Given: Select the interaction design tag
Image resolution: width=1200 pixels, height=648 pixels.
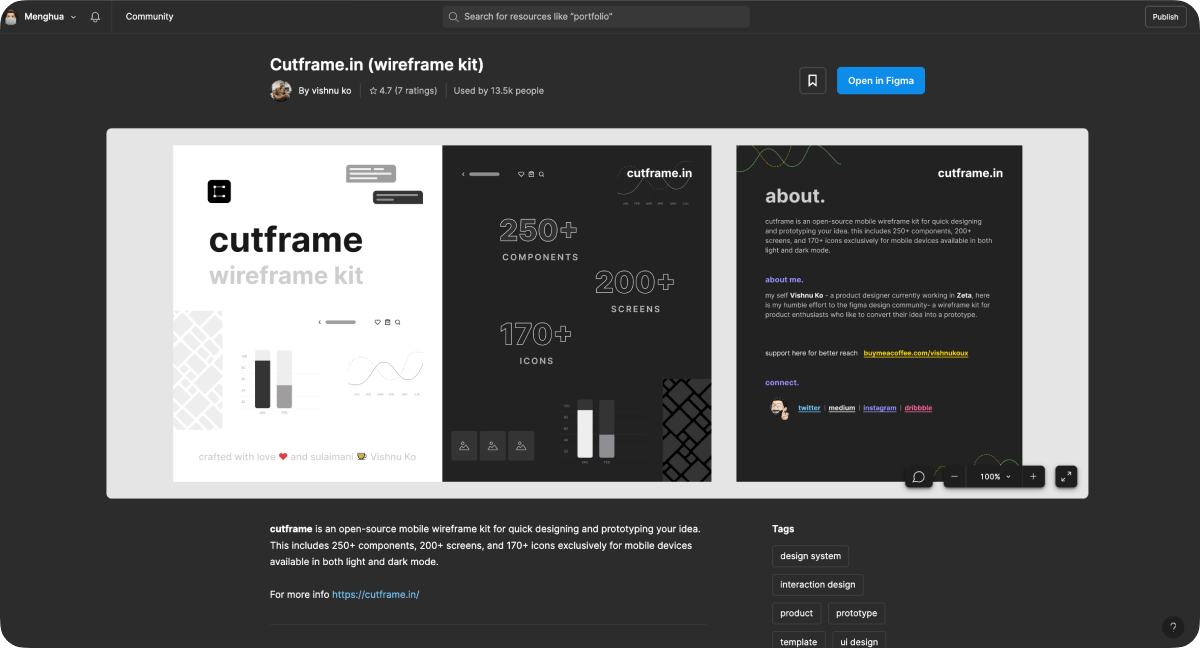Looking at the screenshot, I should pos(817,585).
